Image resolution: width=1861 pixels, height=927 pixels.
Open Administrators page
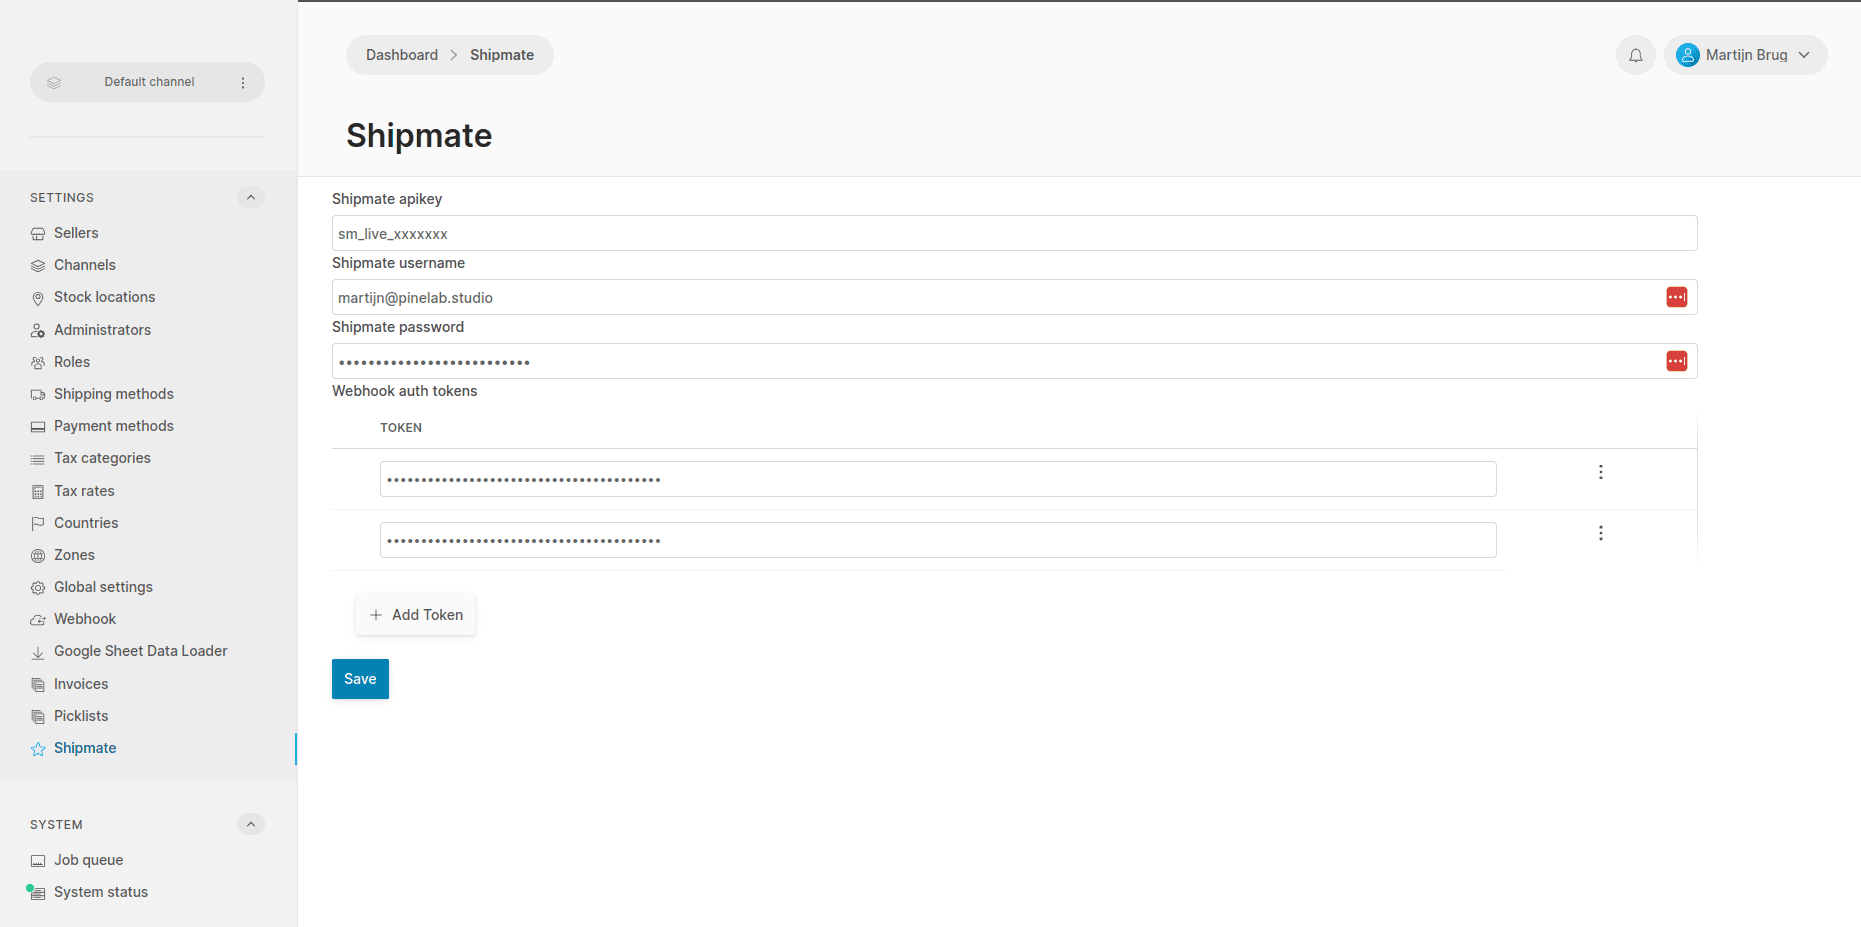[x=102, y=330]
